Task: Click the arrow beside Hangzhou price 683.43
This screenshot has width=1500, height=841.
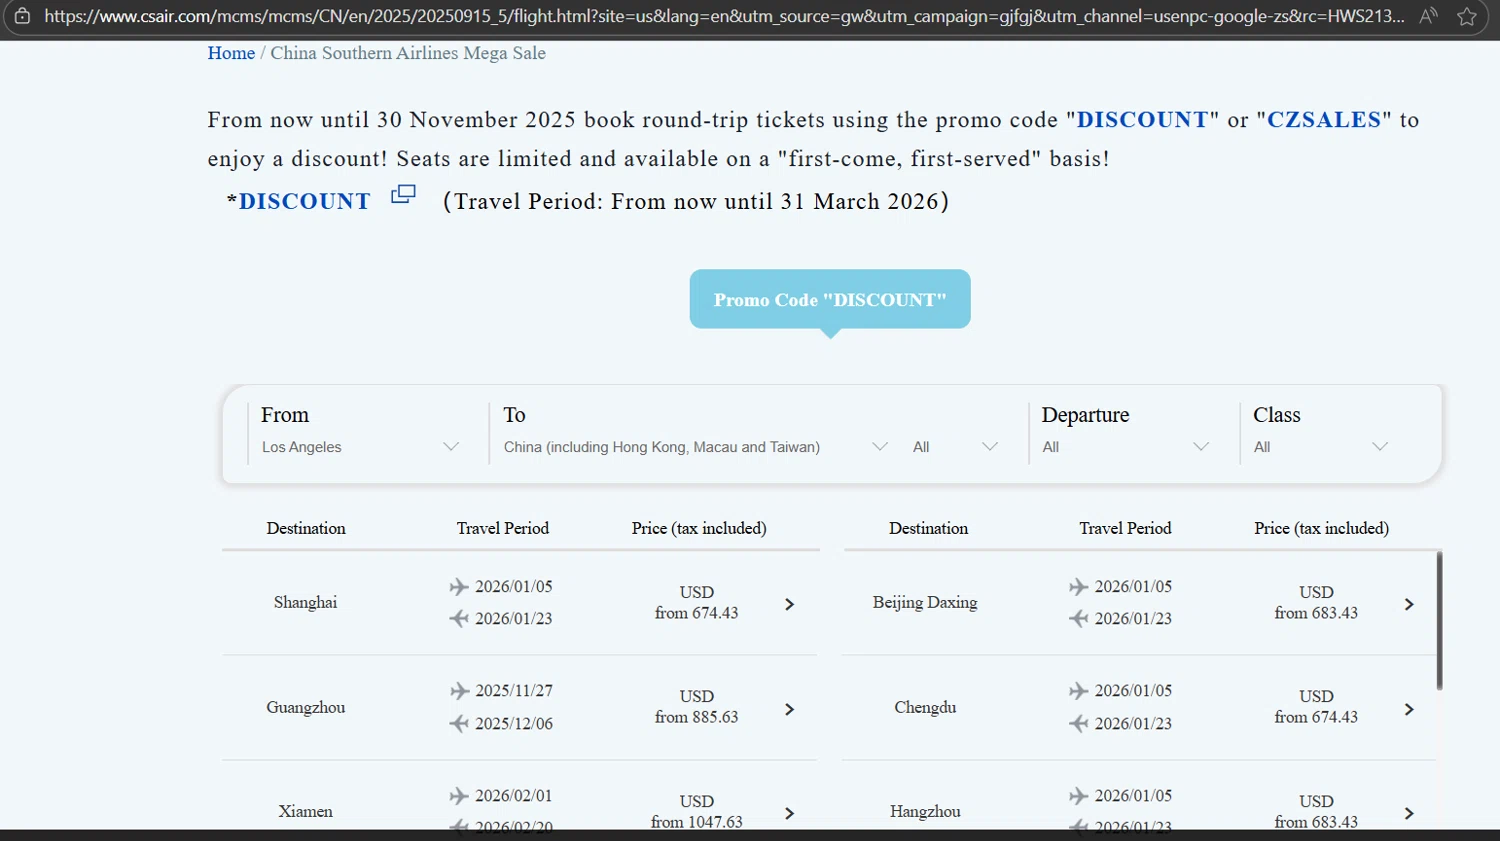Action: [1409, 814]
